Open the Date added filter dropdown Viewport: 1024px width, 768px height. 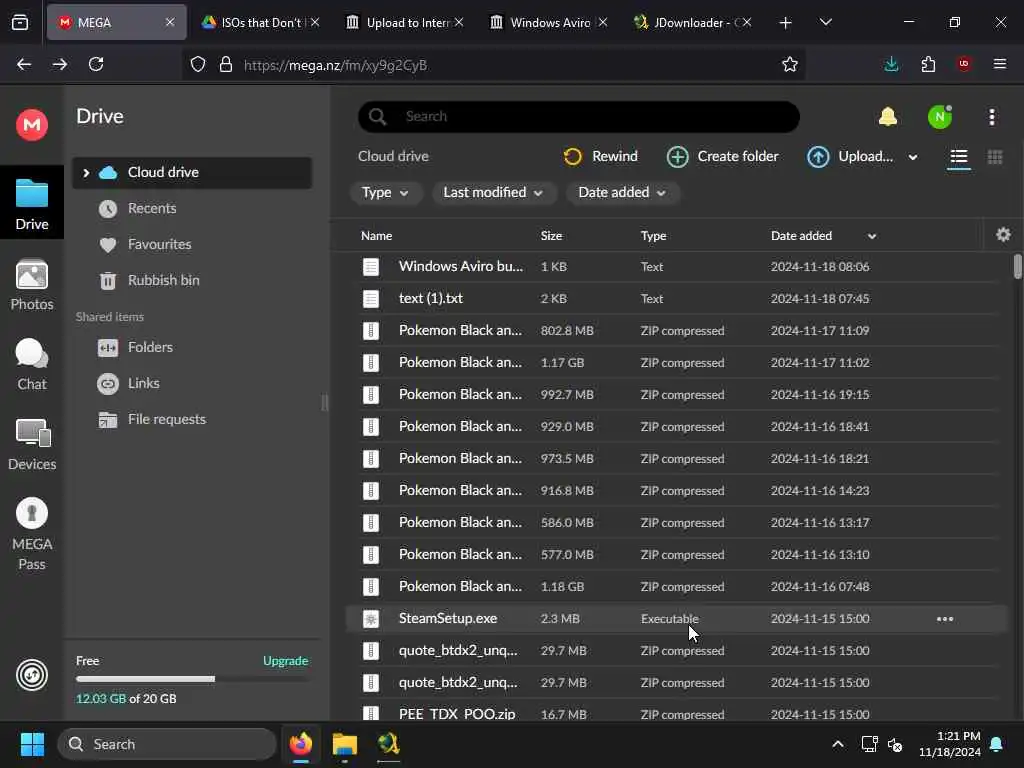click(622, 193)
